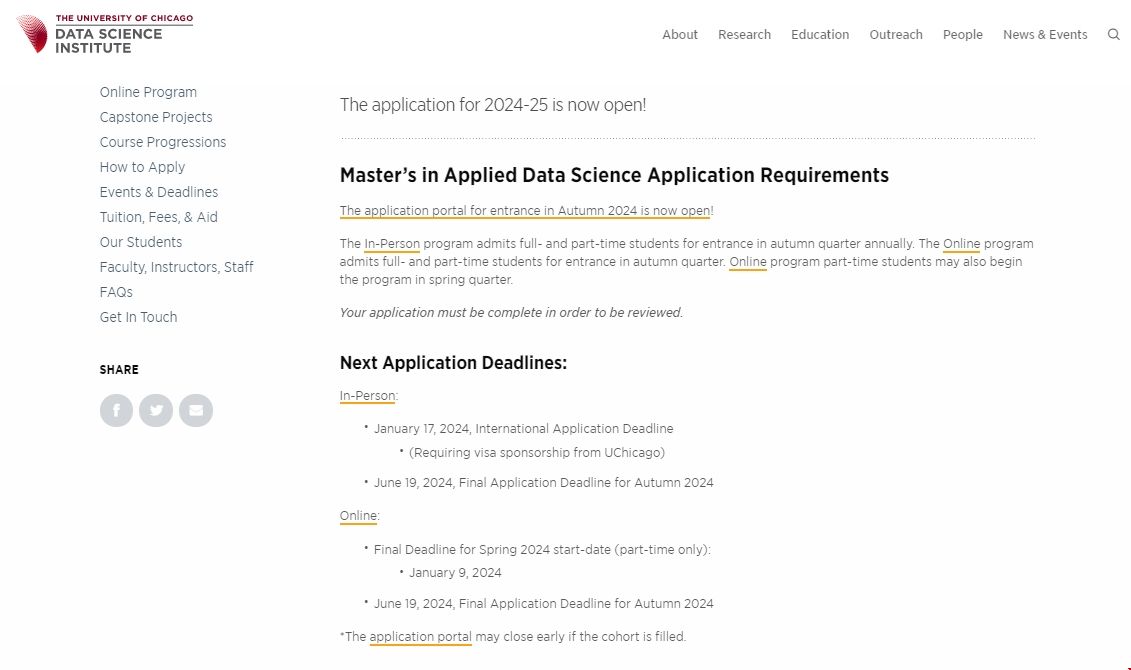Click the search magnifier icon
Viewport: 1131px width, 670px height.
click(x=1113, y=34)
